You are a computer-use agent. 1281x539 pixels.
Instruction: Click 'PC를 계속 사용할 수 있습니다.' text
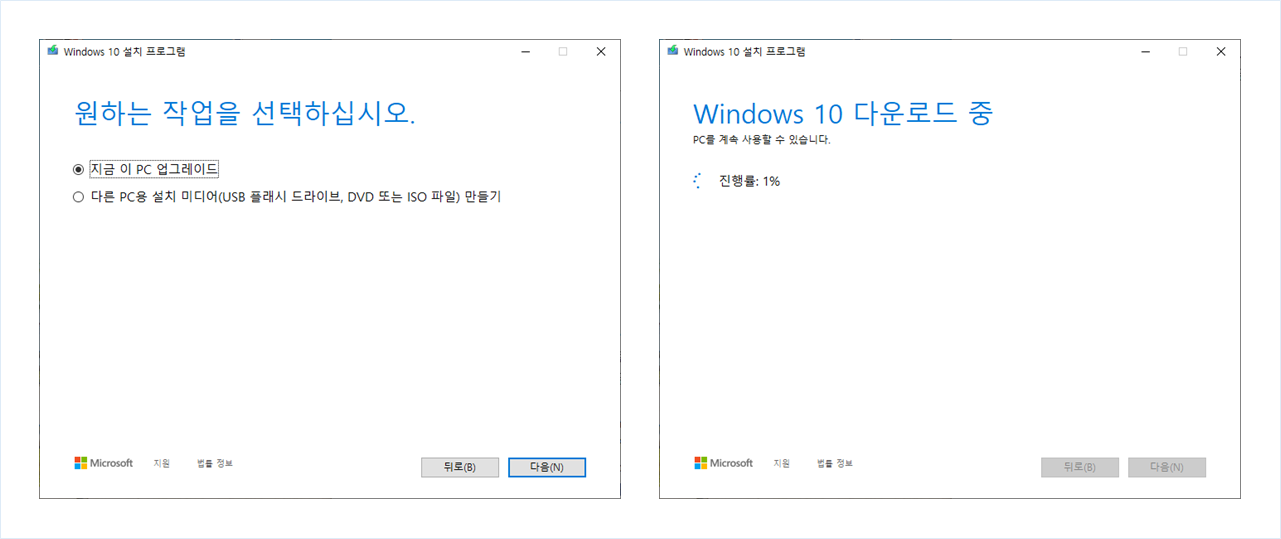click(x=762, y=140)
